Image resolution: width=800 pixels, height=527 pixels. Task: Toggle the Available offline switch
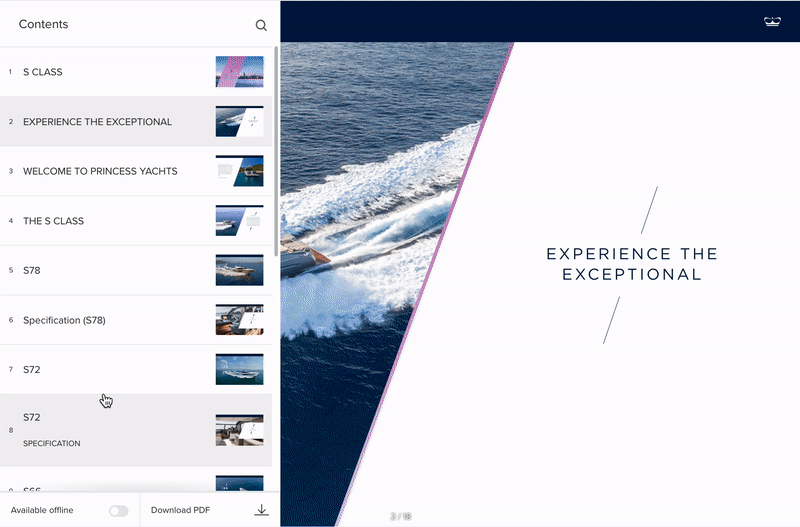point(118,511)
